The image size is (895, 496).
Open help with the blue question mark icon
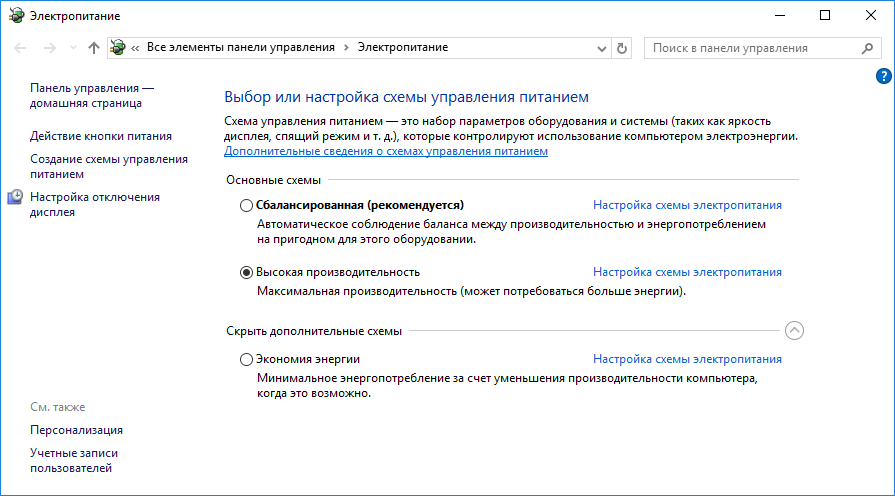(883, 76)
